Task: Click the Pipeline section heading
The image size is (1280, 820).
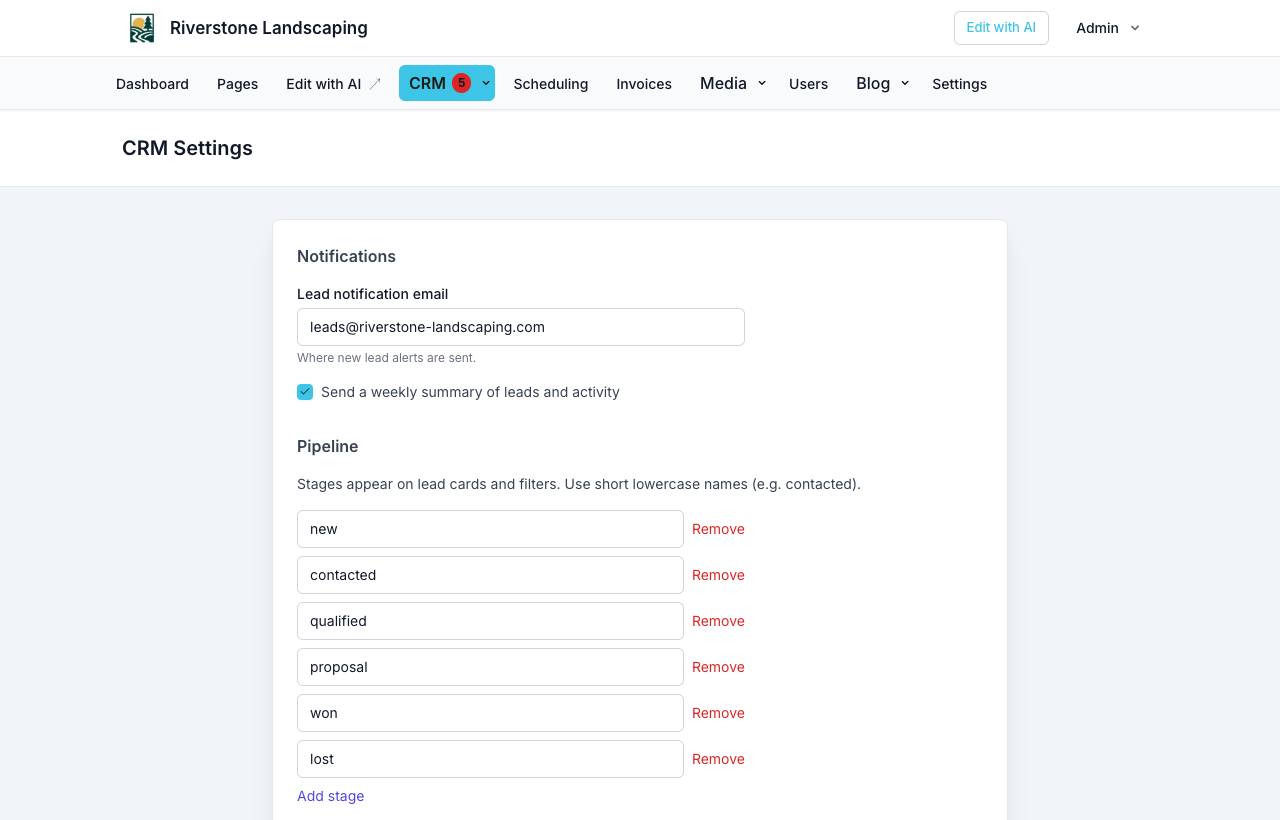Action: click(327, 446)
